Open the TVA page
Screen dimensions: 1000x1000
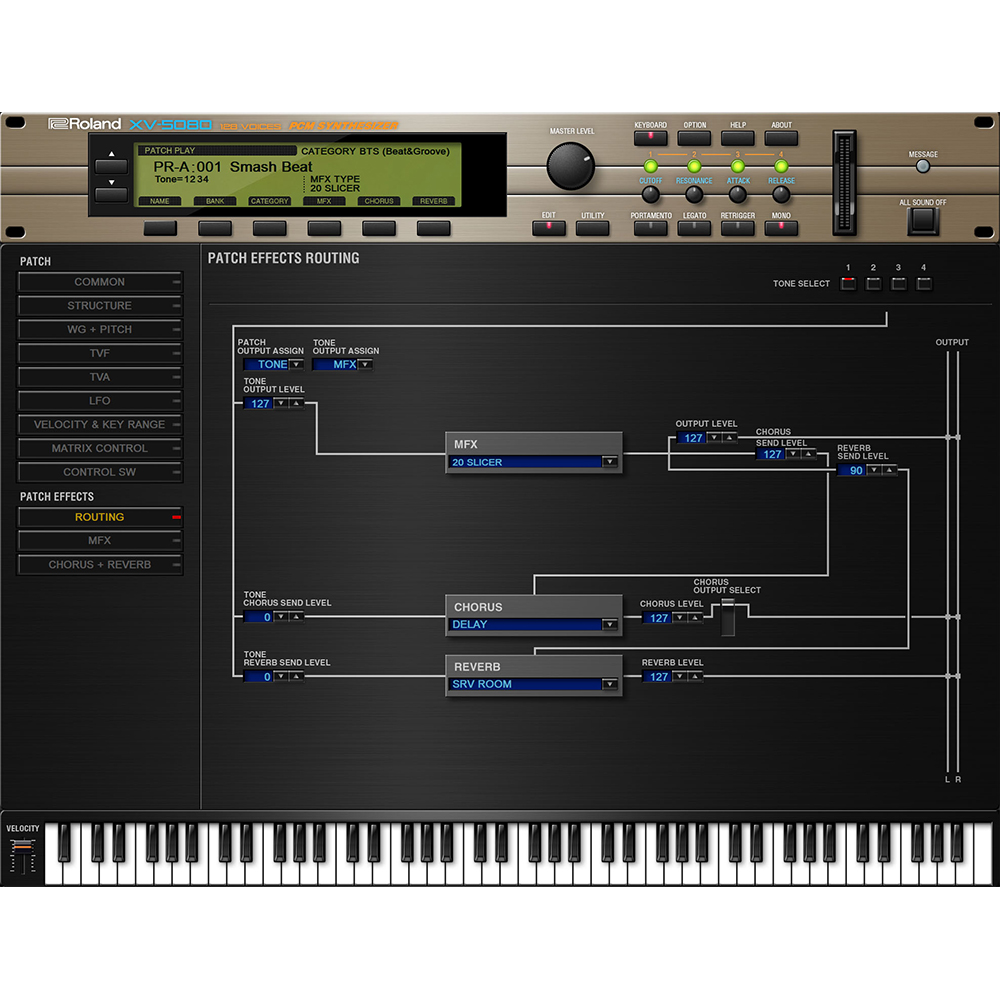pos(100,377)
